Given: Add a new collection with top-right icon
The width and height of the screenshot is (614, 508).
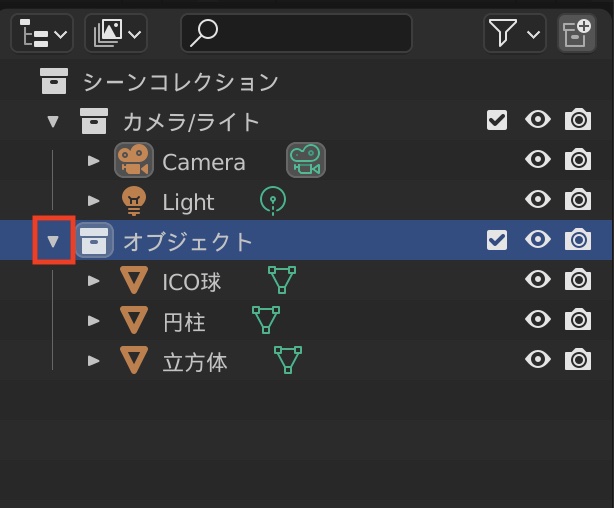Looking at the screenshot, I should coord(576,34).
